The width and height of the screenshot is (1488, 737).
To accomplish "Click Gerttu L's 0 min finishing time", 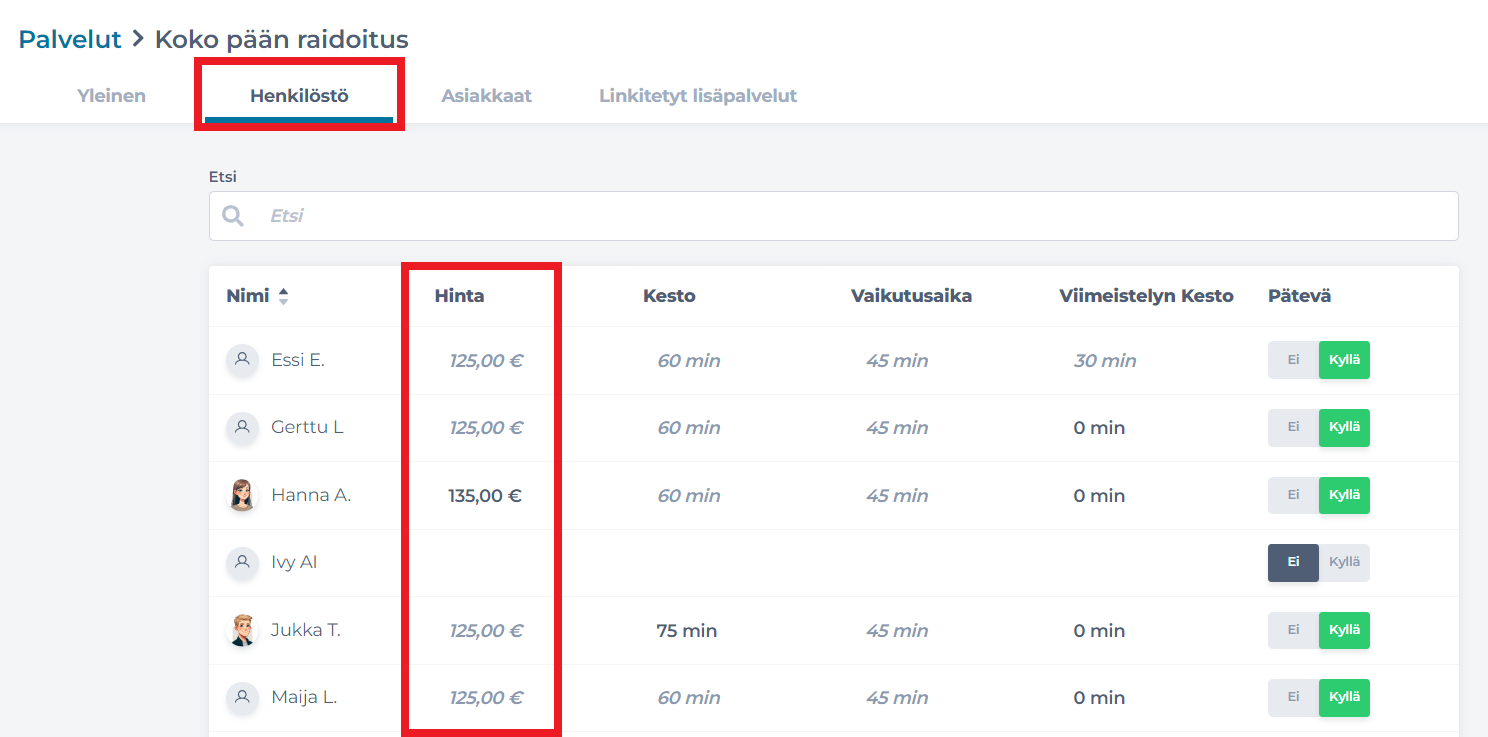I will point(1100,428).
